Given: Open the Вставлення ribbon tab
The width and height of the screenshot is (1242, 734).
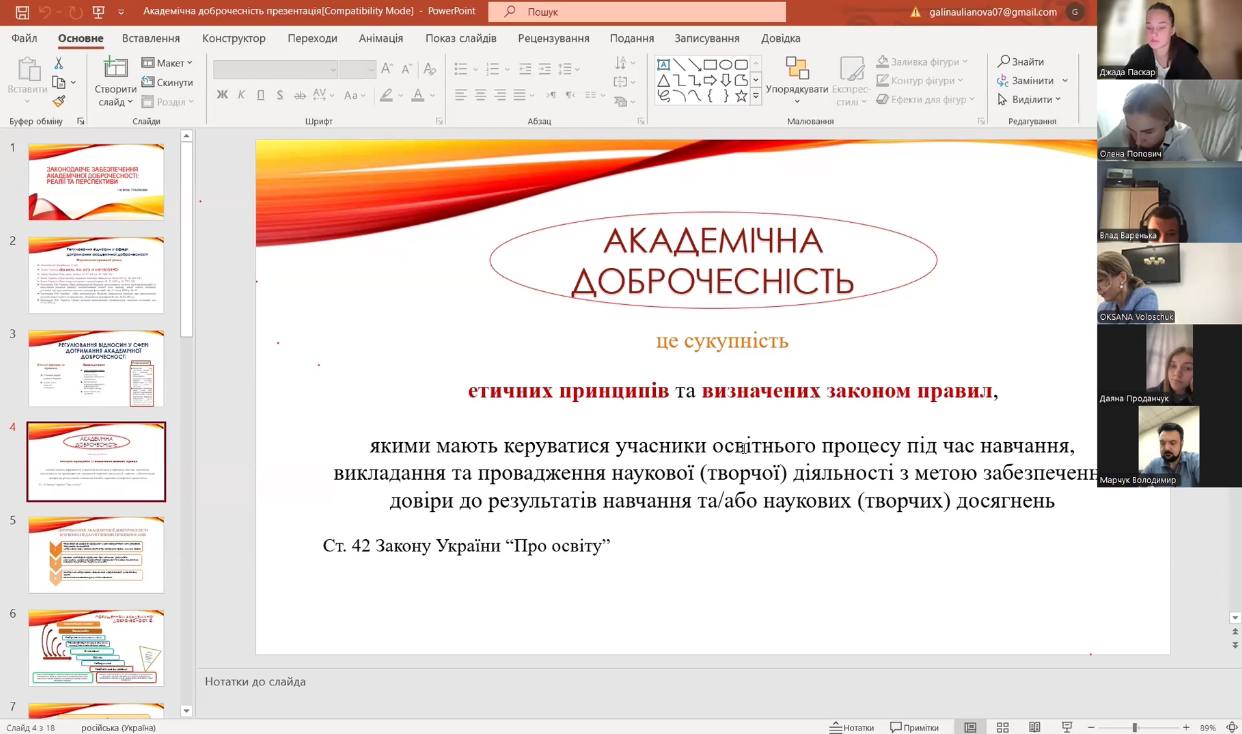Looking at the screenshot, I should pyautogui.click(x=151, y=38).
